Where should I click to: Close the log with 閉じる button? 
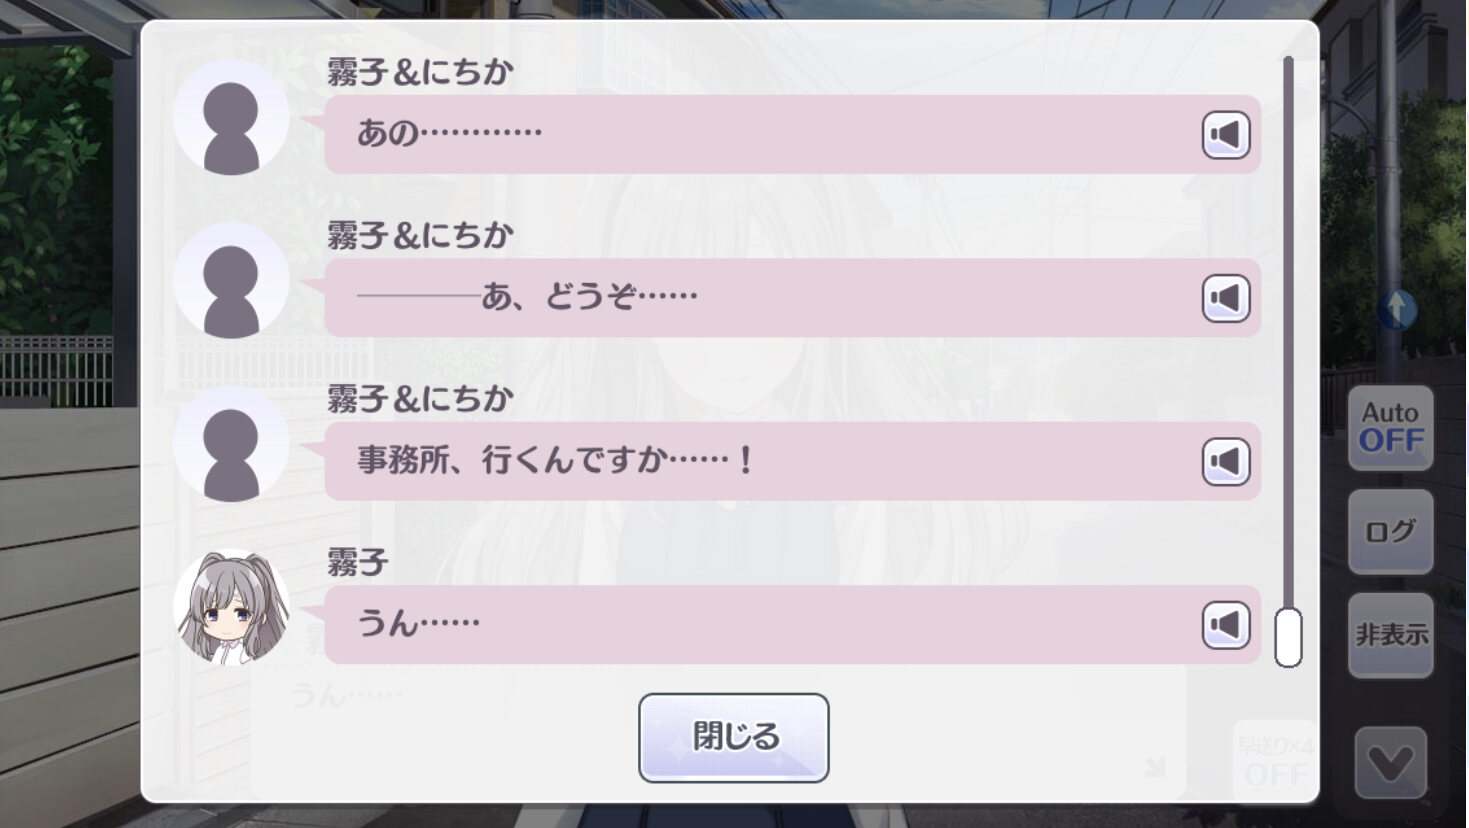click(x=733, y=737)
